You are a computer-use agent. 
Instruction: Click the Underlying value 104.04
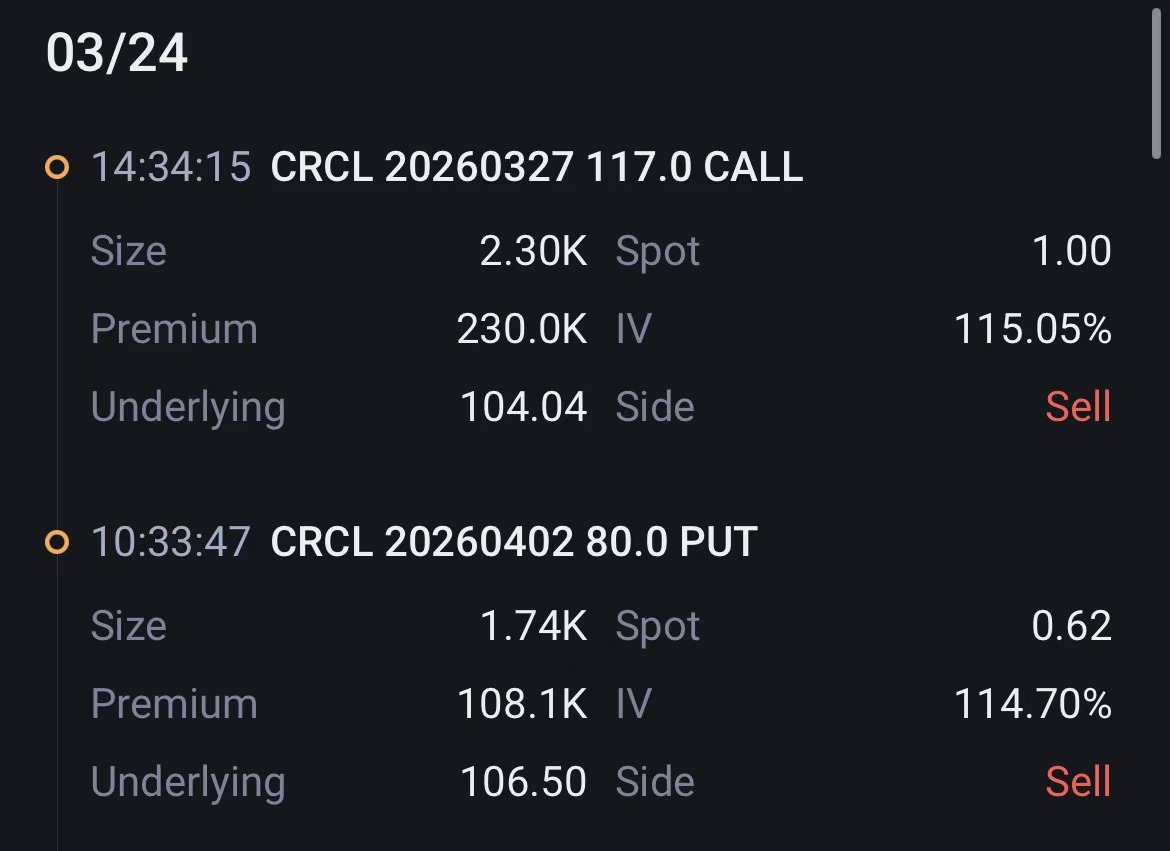pos(524,406)
